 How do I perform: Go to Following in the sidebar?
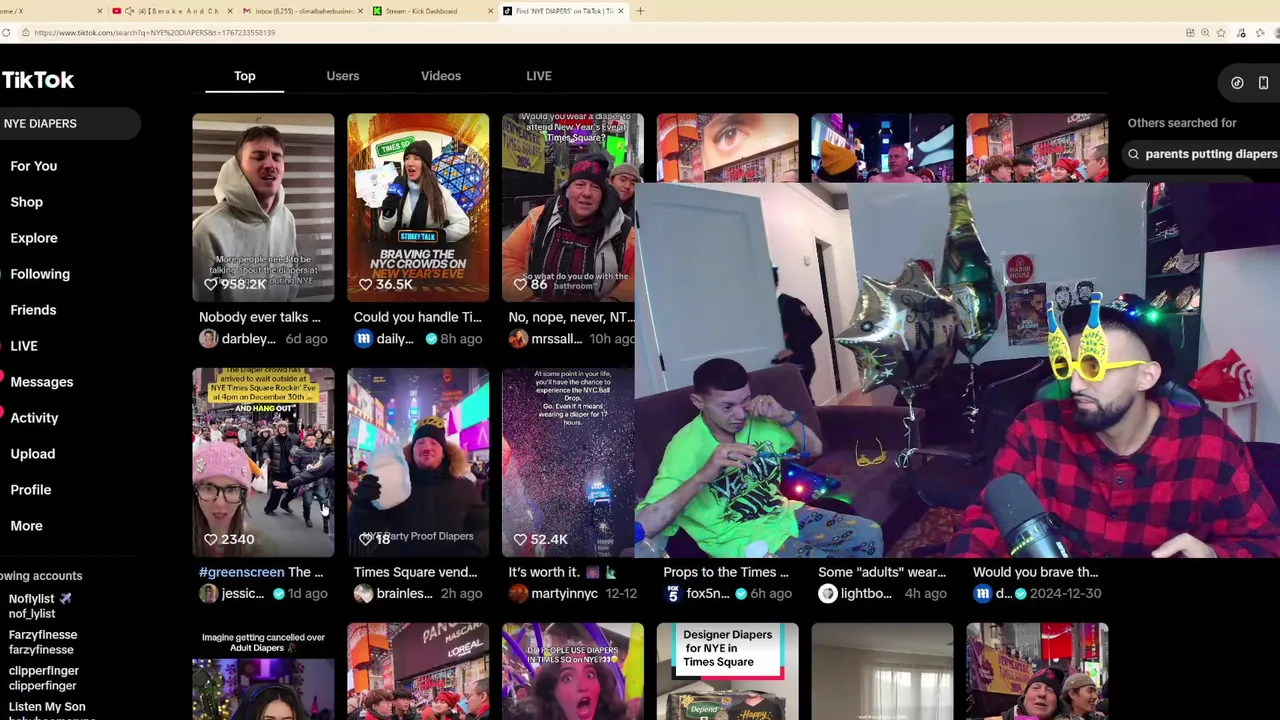point(40,274)
